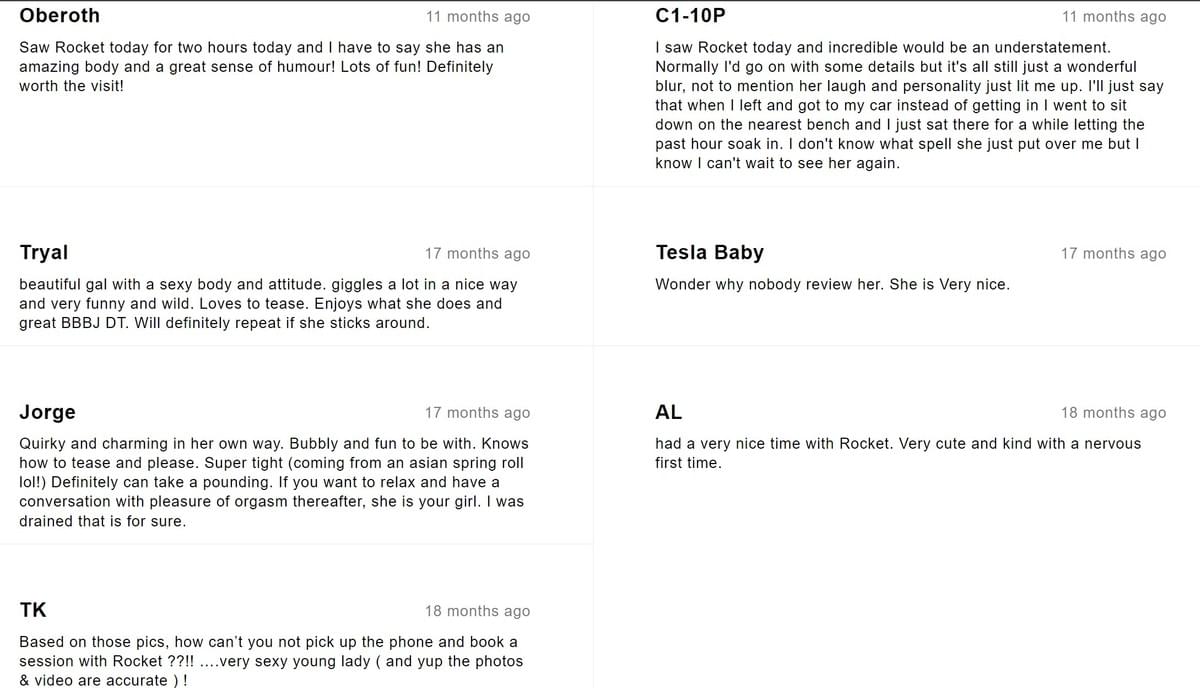Click Jorge's 'Quirky and charming' review
The width and height of the screenshot is (1200, 688).
[274, 482]
